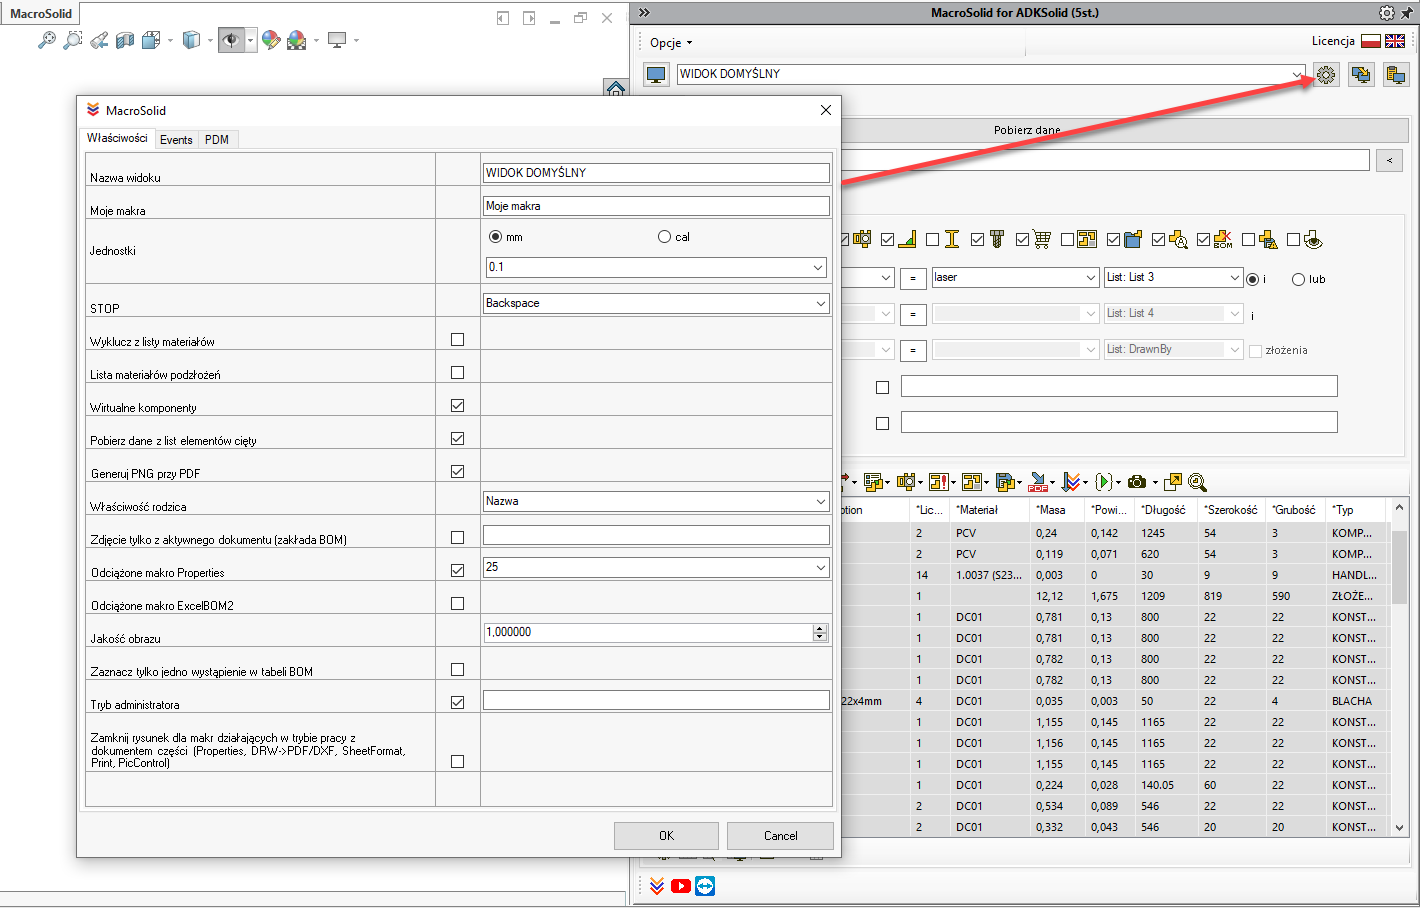Select the Zoom to Area tool
The height and width of the screenshot is (908, 1420).
click(x=72, y=41)
